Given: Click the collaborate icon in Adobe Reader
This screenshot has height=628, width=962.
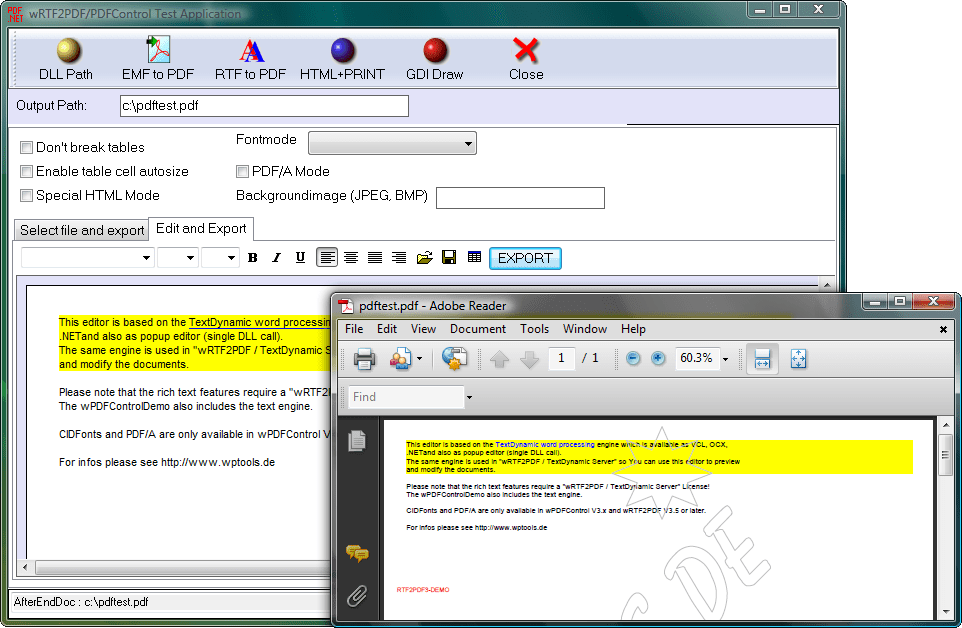Looking at the screenshot, I should (x=401, y=359).
